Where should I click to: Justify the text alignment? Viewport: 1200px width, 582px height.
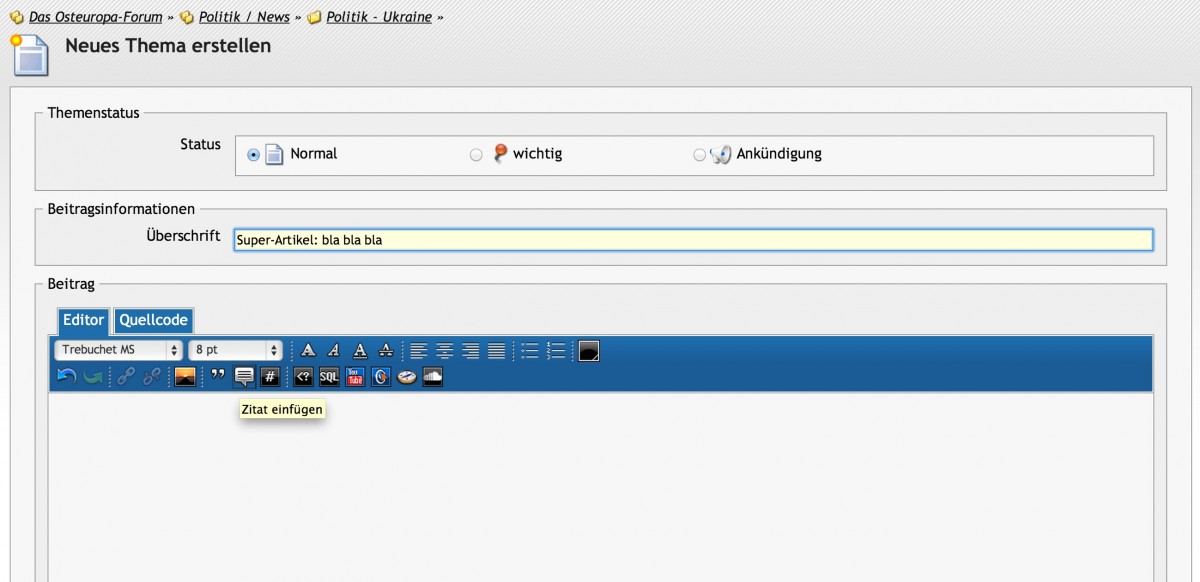pyautogui.click(x=497, y=351)
